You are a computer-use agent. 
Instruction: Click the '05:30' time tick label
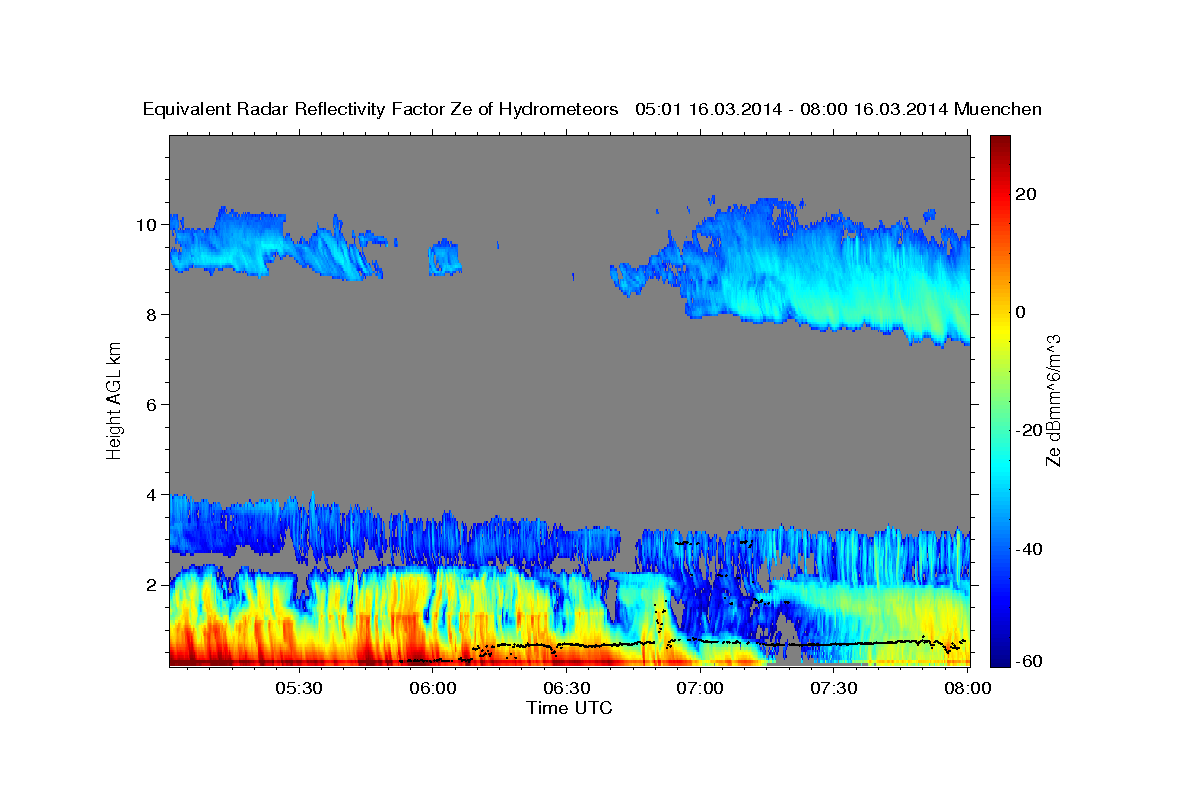[299, 689]
